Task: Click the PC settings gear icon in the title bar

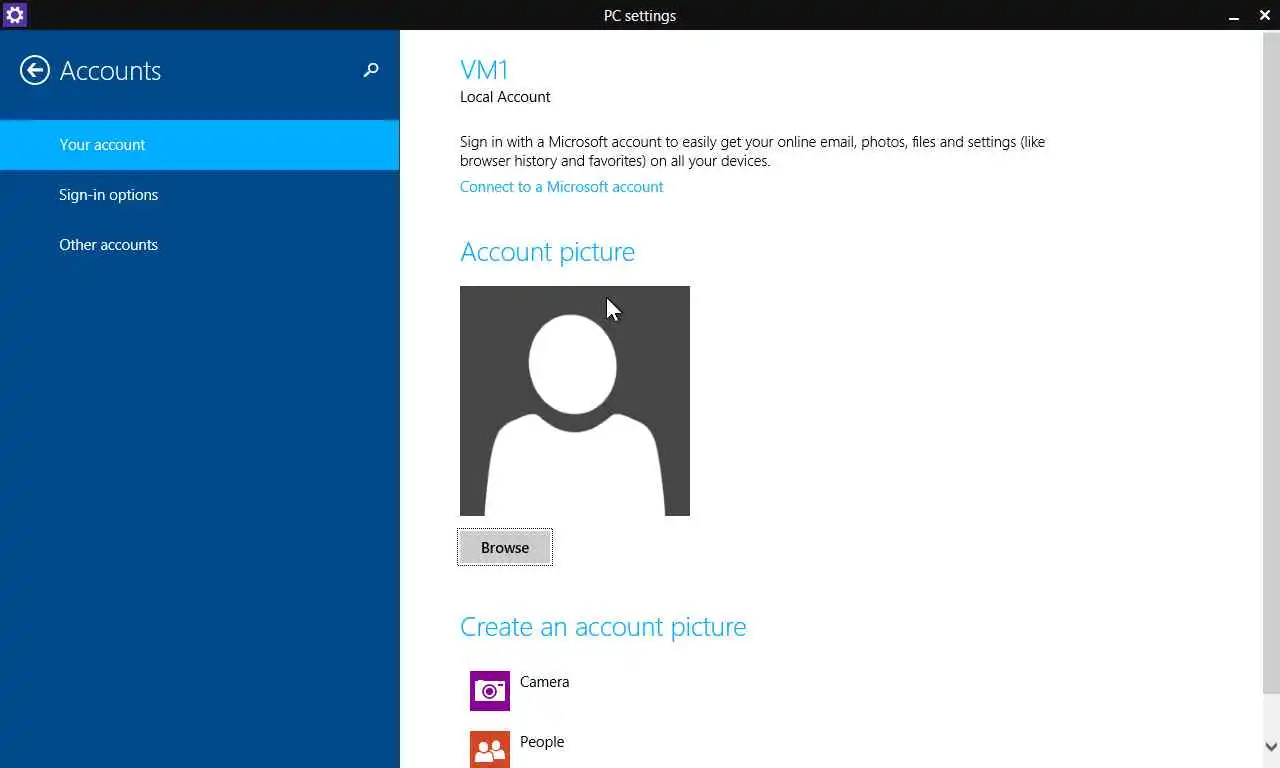Action: click(x=15, y=15)
